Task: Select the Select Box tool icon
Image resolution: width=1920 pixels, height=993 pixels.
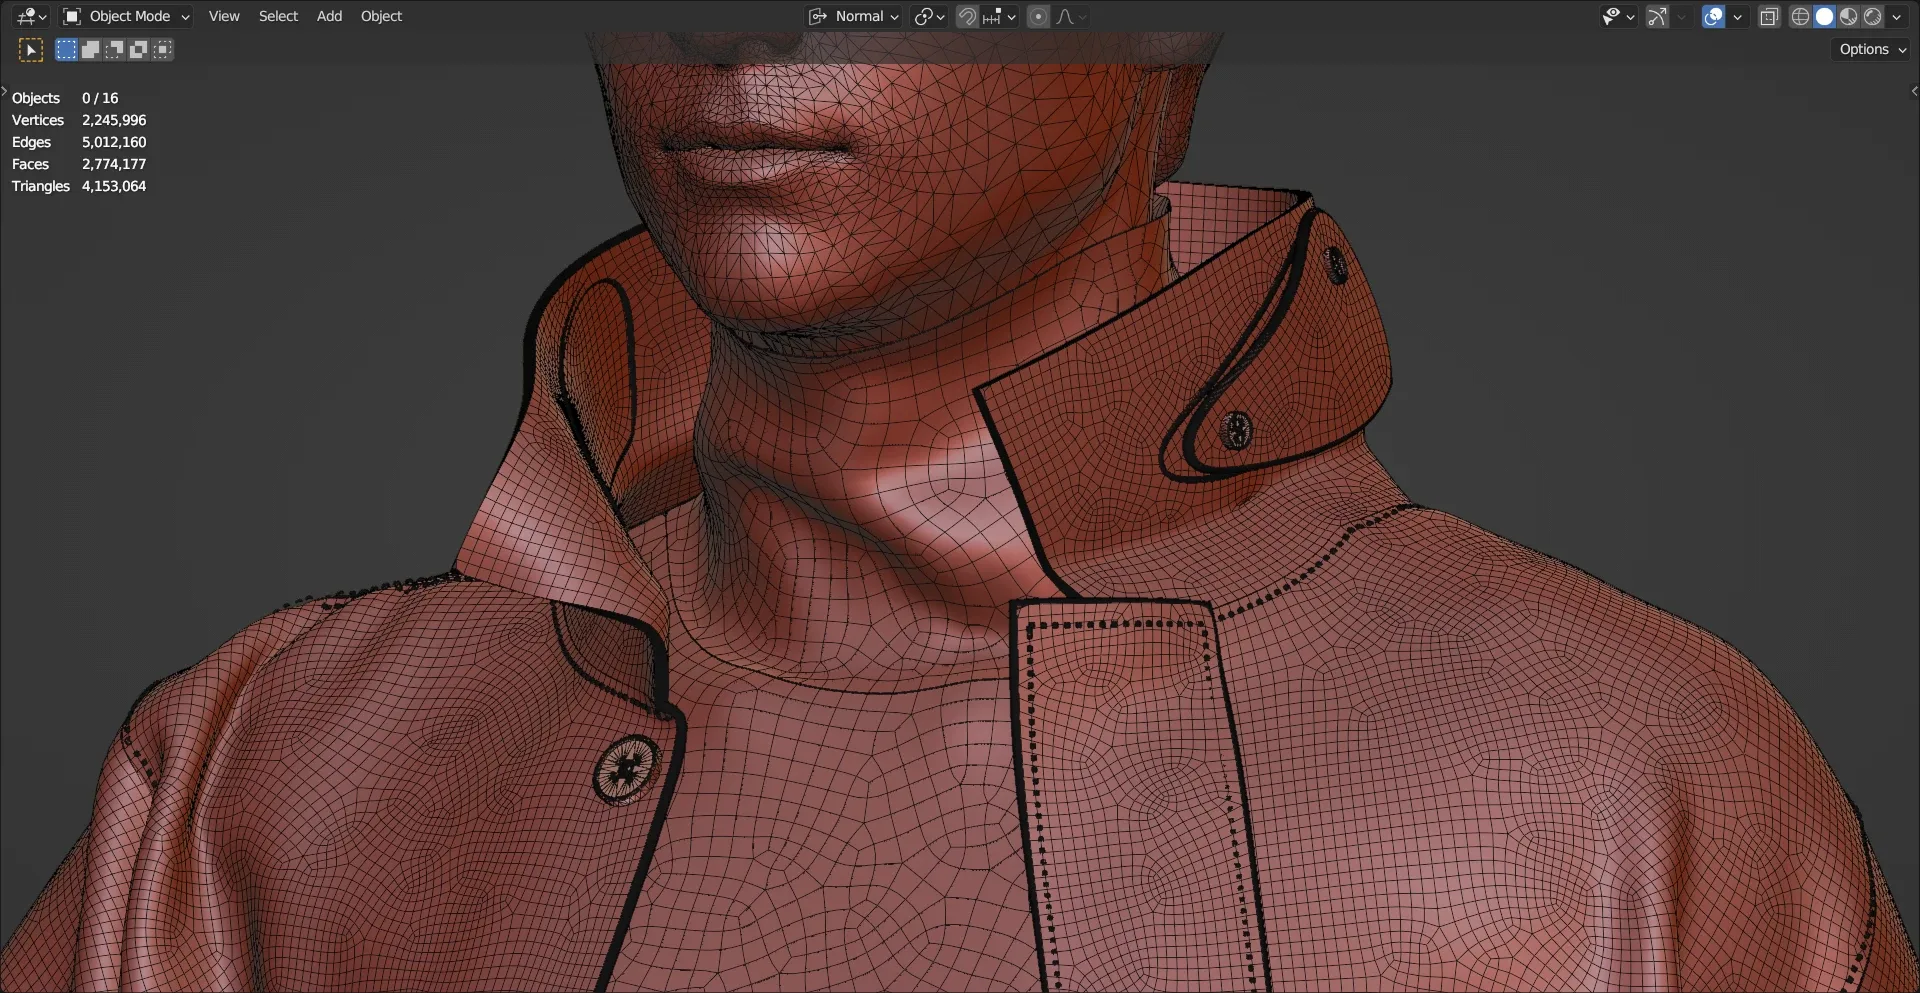Action: coord(31,50)
